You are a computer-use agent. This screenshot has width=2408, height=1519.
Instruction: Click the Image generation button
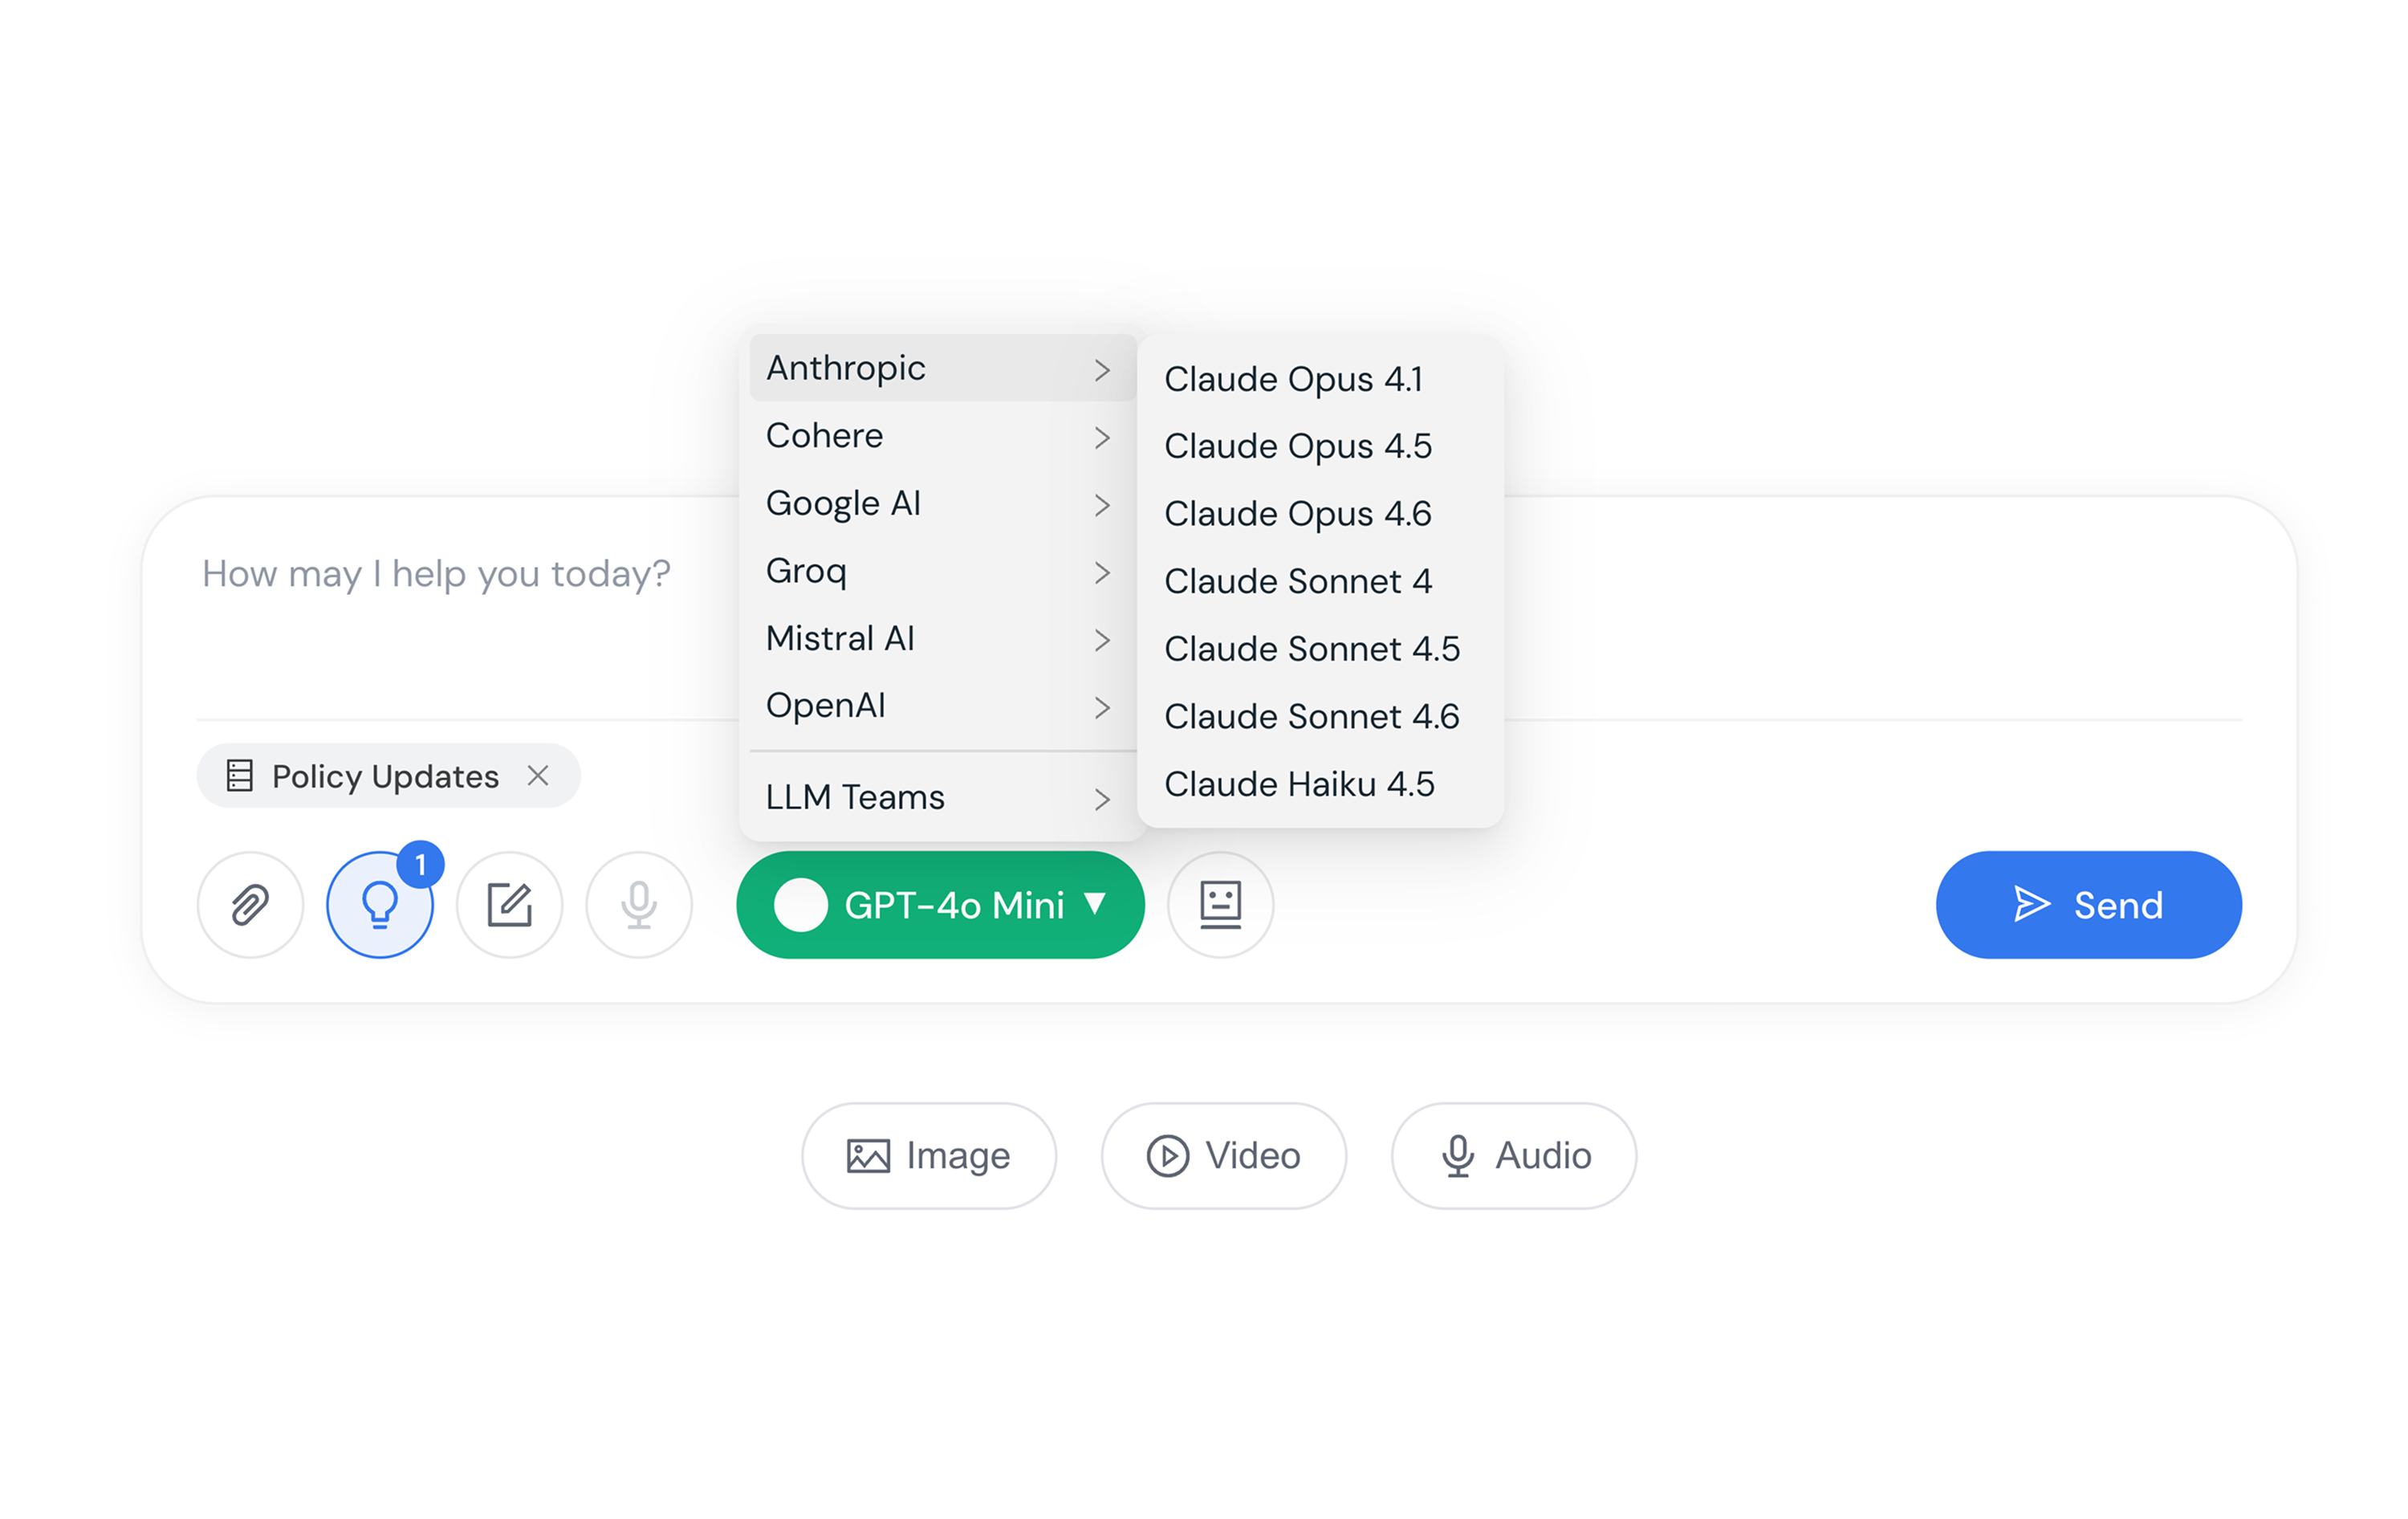click(928, 1155)
